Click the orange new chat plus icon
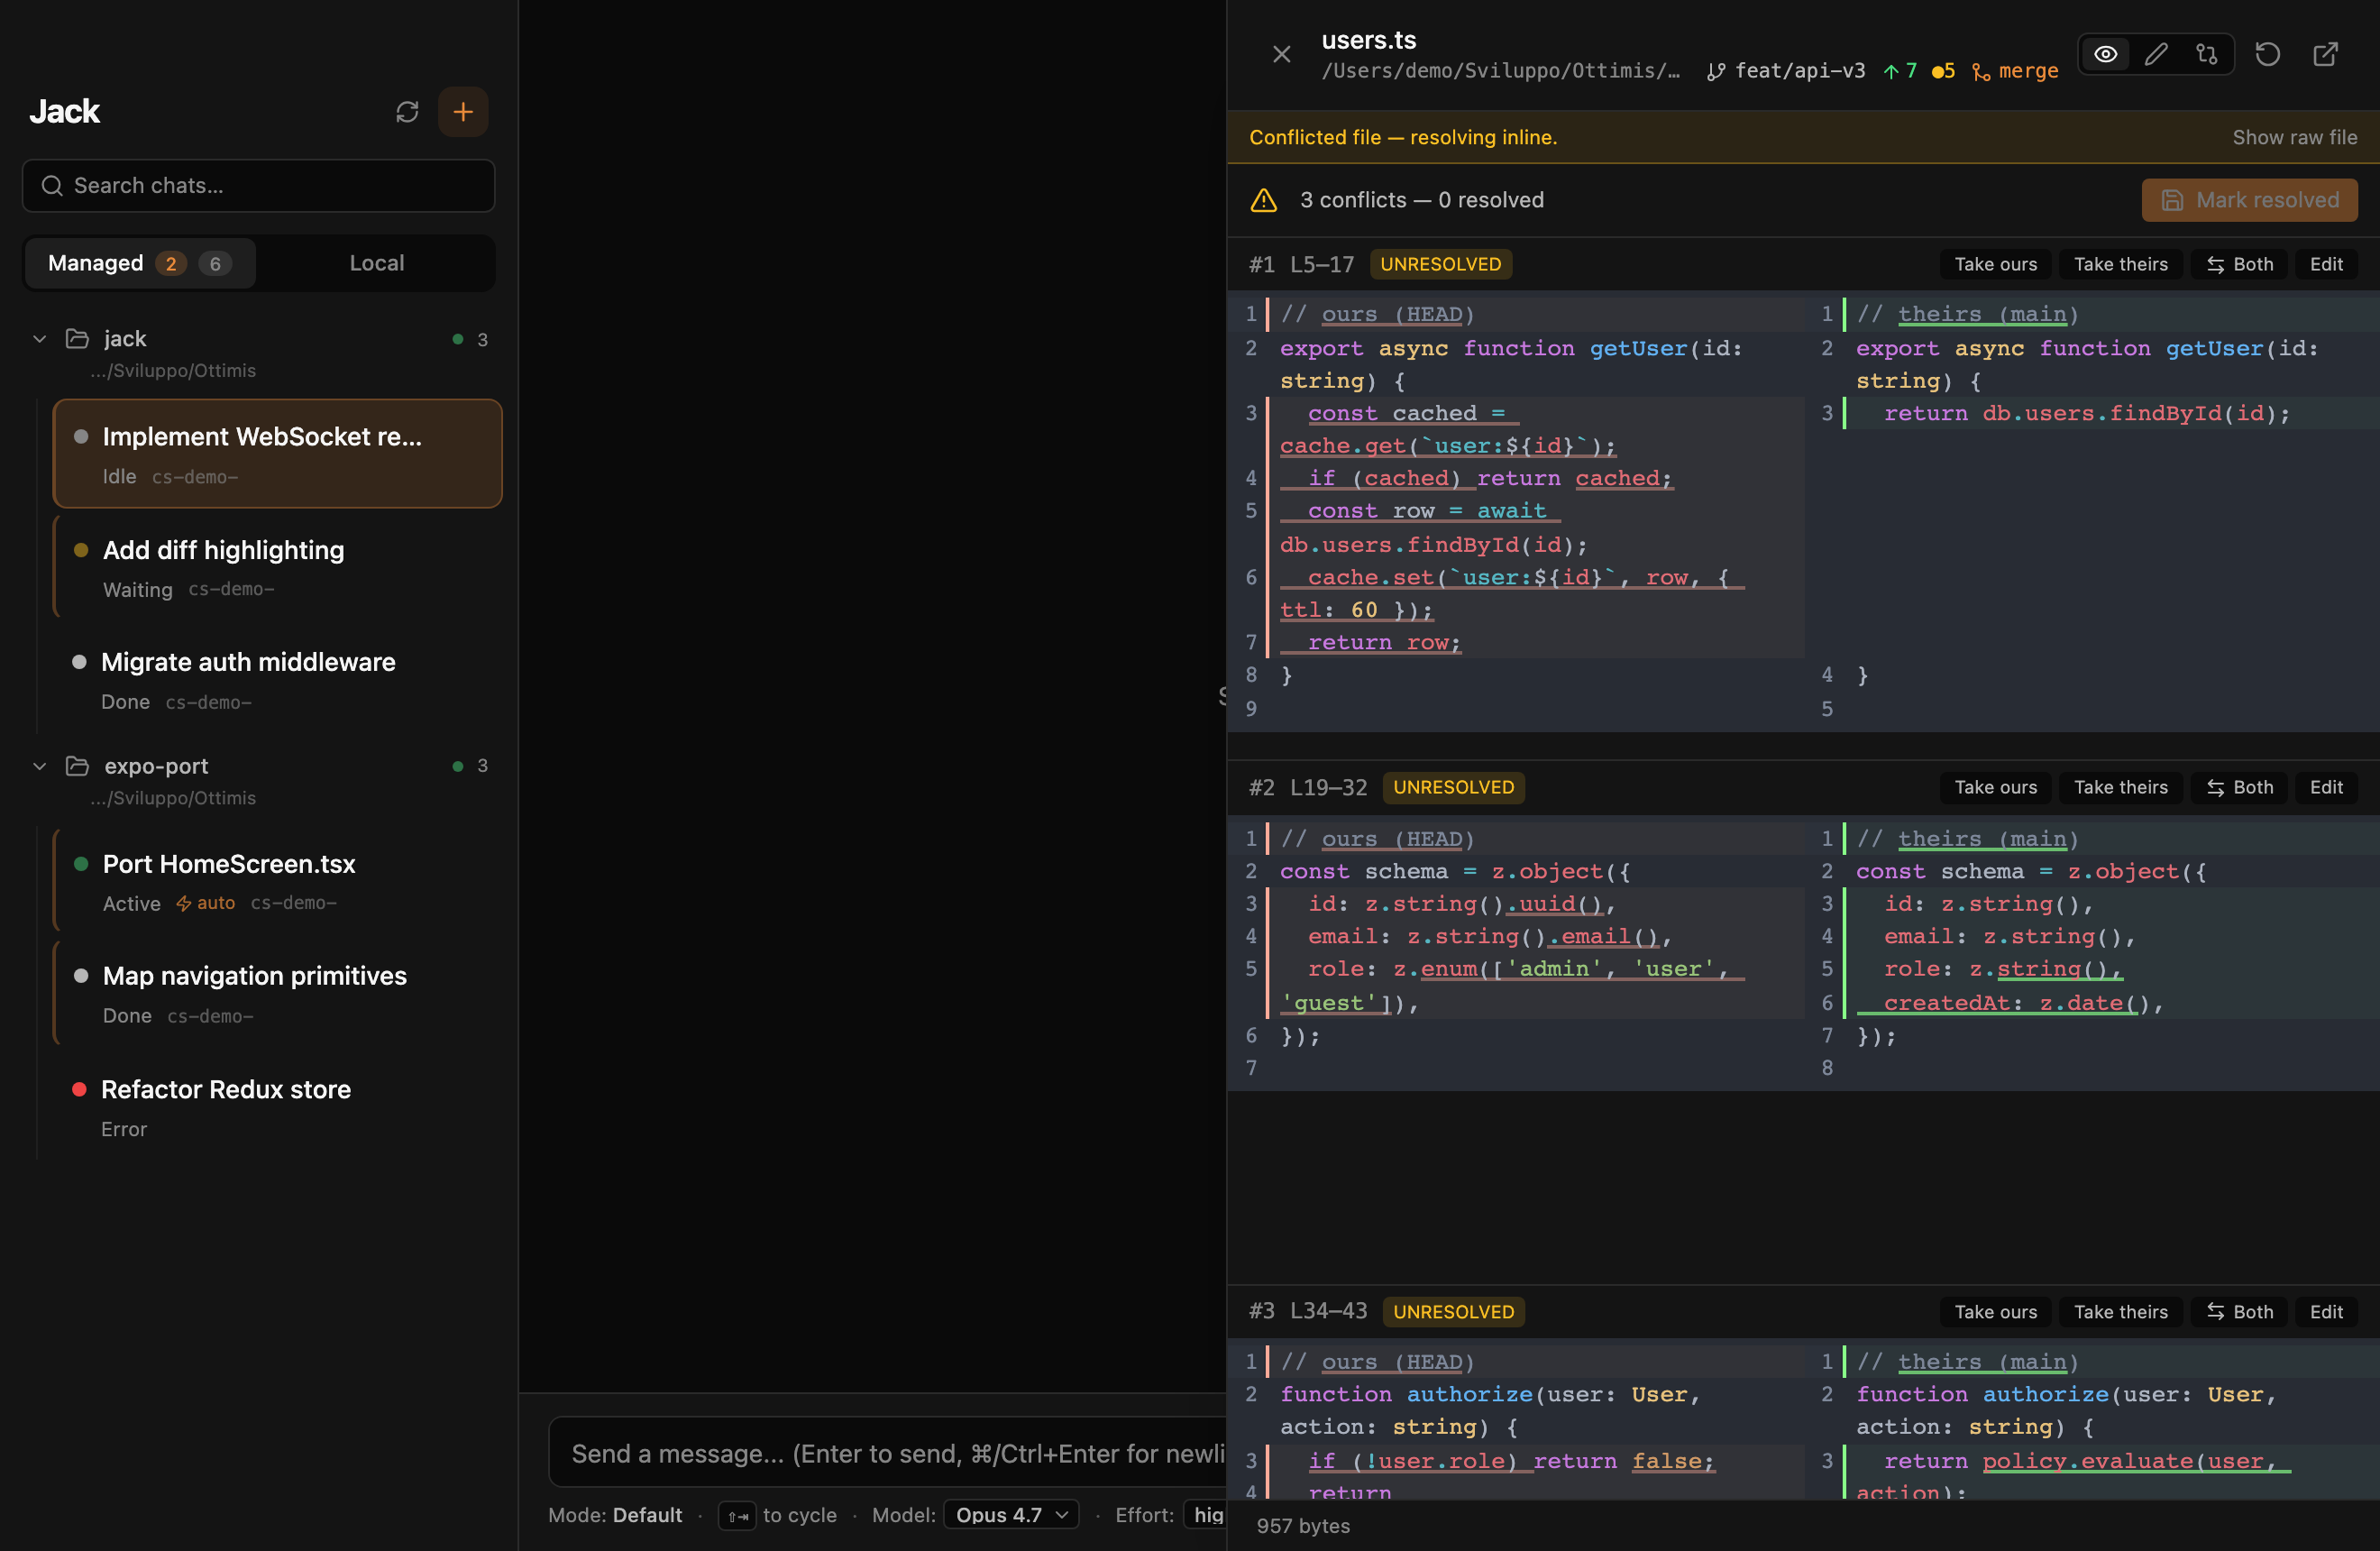The width and height of the screenshot is (2380, 1551). tap(463, 111)
